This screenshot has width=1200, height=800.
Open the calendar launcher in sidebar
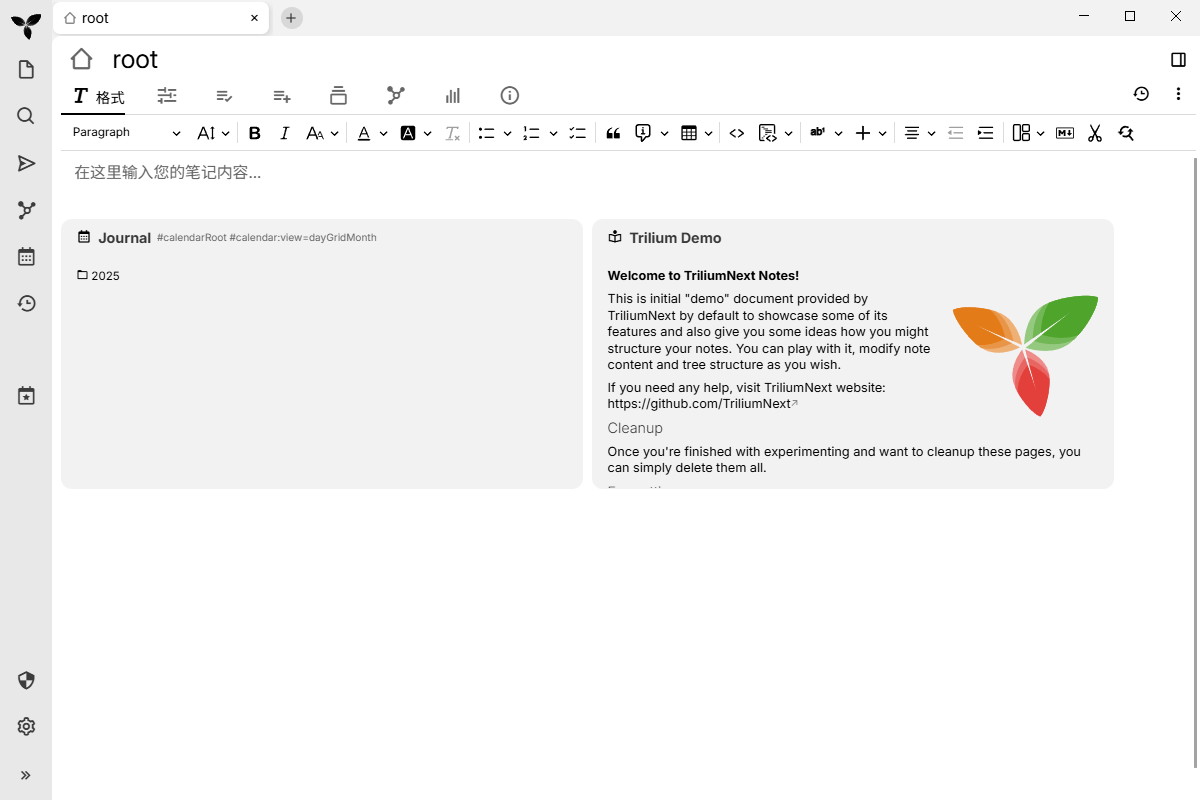[26, 257]
